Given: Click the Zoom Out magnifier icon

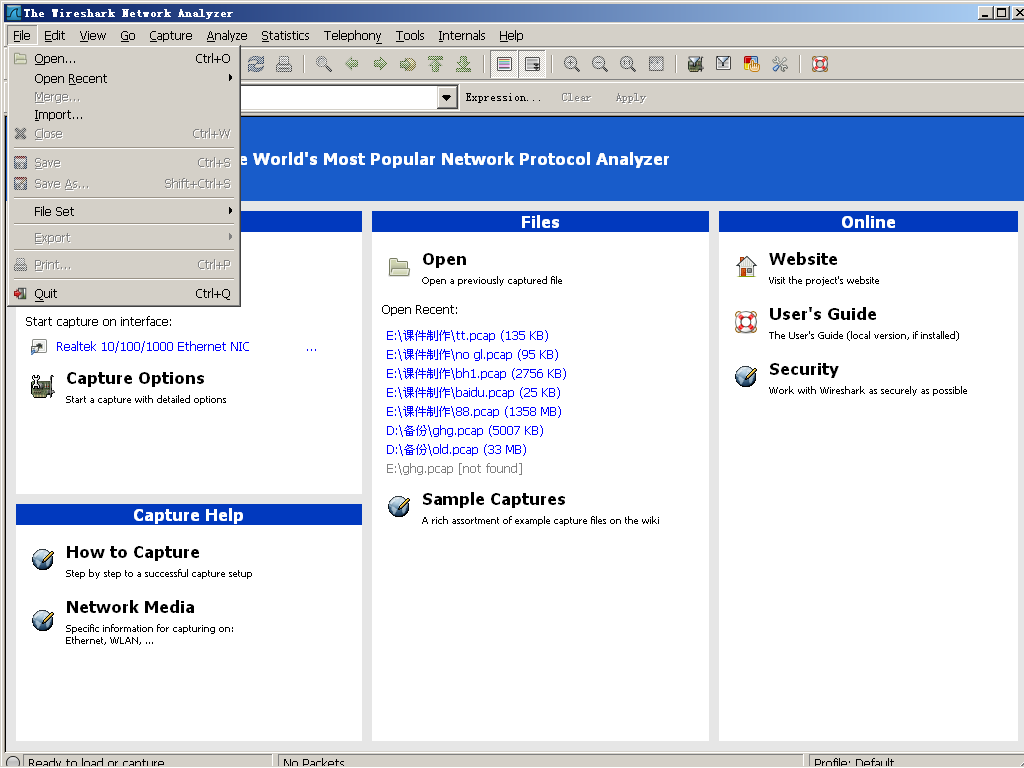Looking at the screenshot, I should pos(600,64).
